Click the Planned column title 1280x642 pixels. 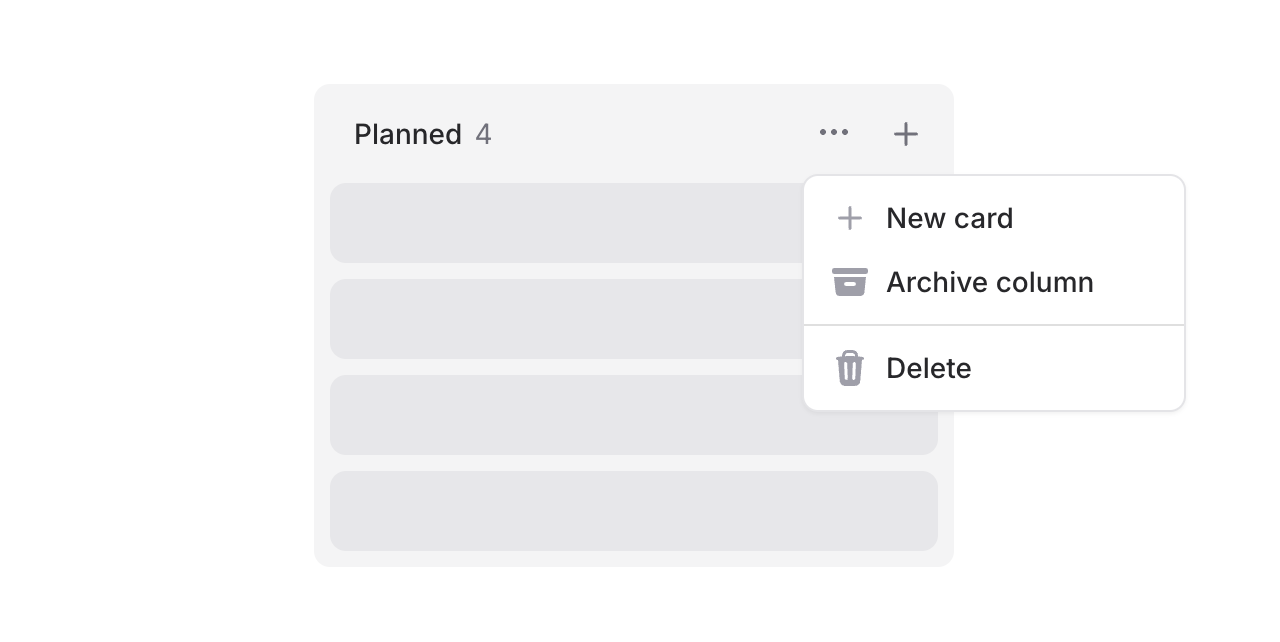point(407,133)
